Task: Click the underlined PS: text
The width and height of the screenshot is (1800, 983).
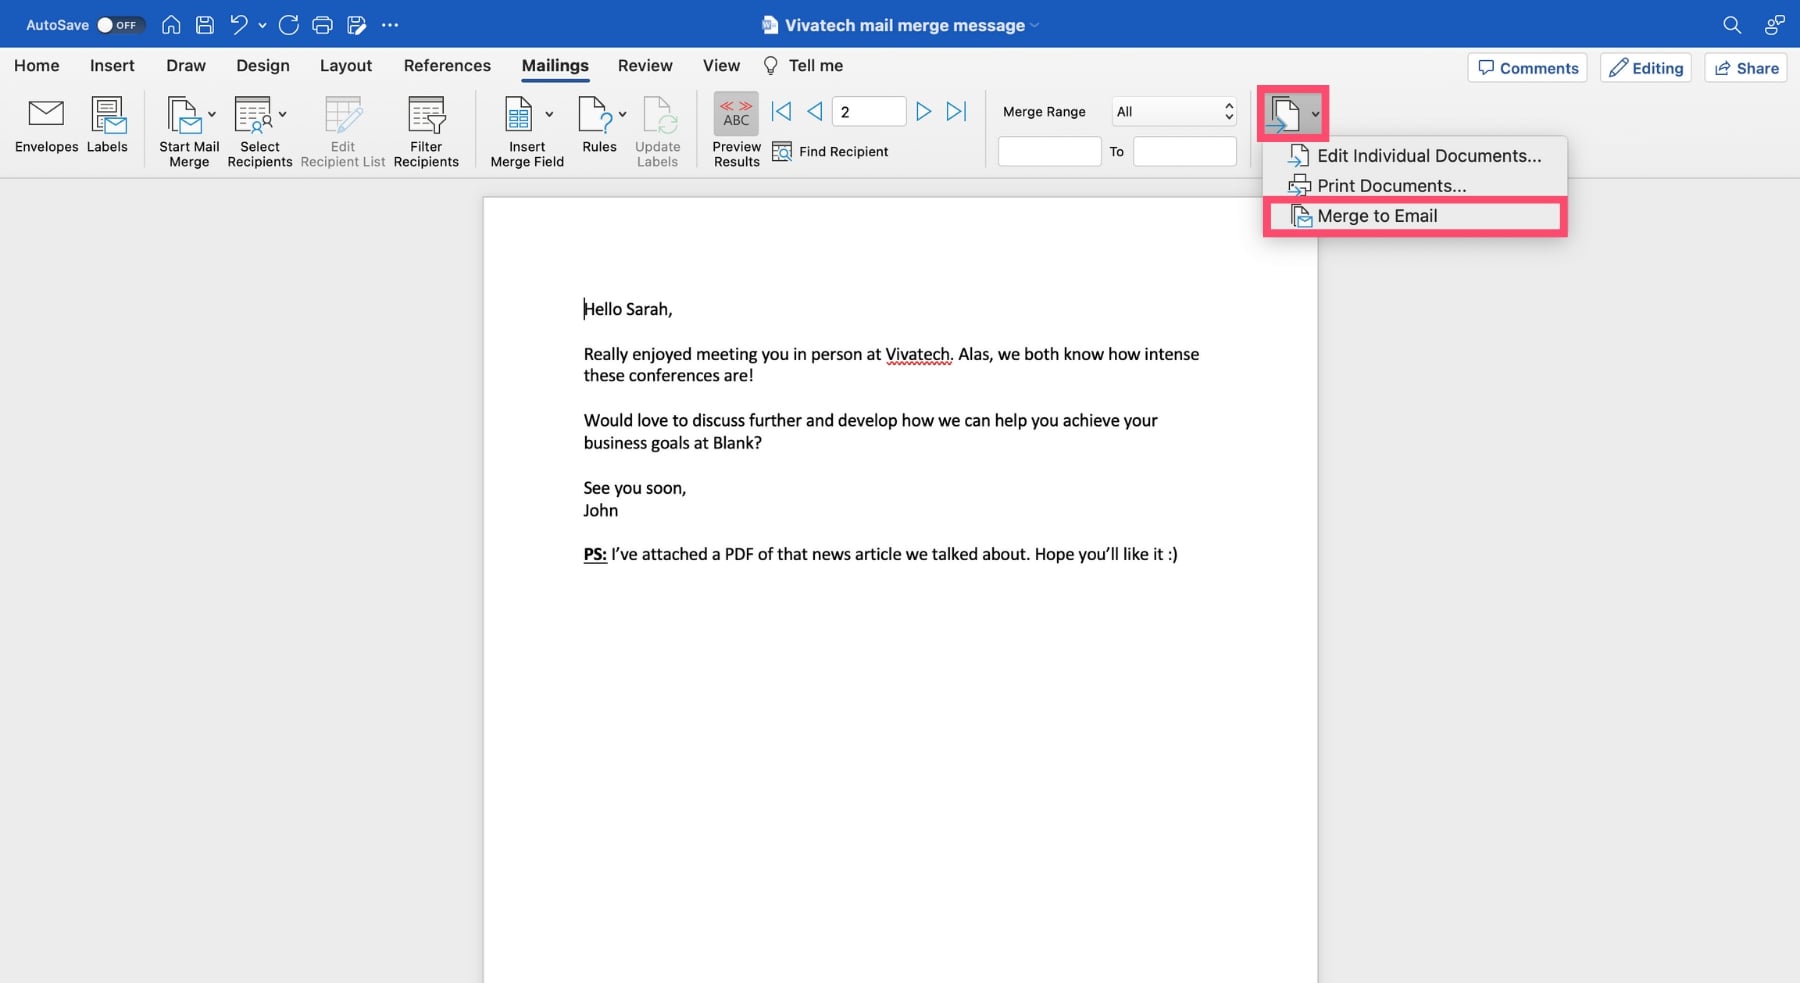Action: tap(595, 554)
